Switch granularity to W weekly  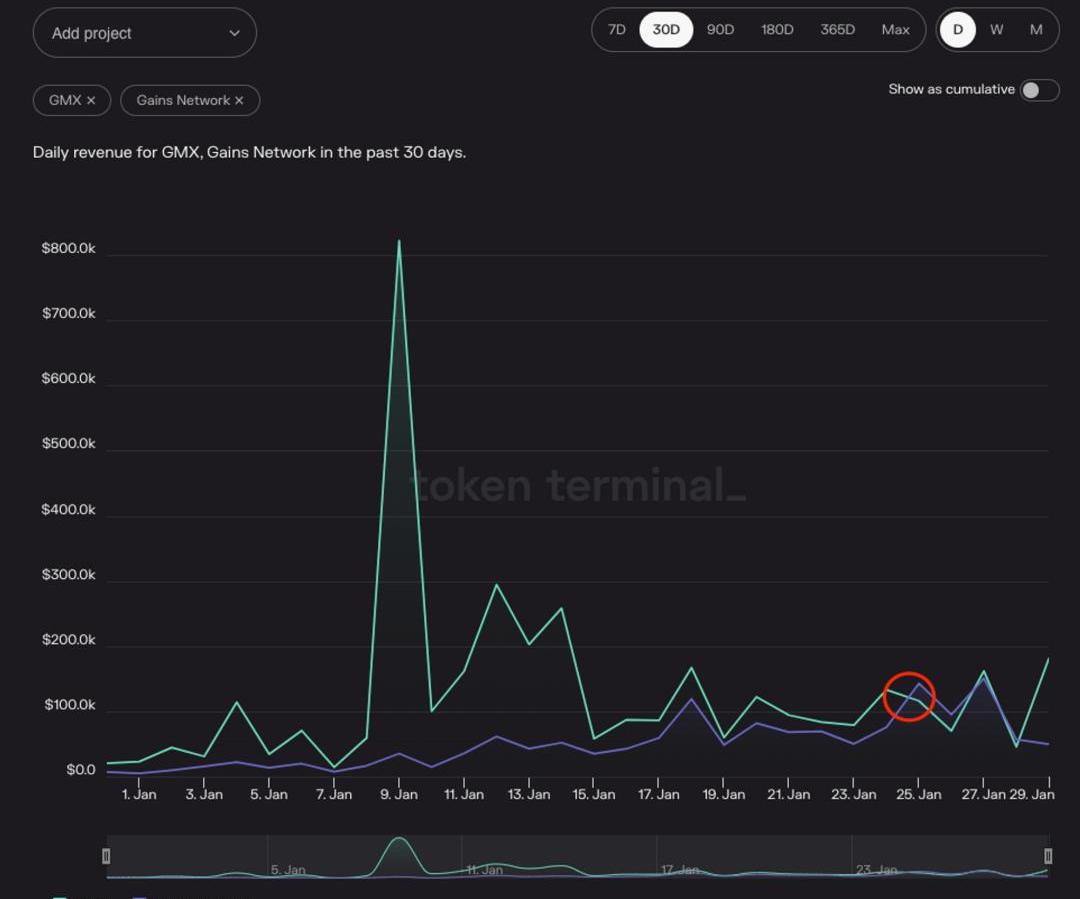997,30
